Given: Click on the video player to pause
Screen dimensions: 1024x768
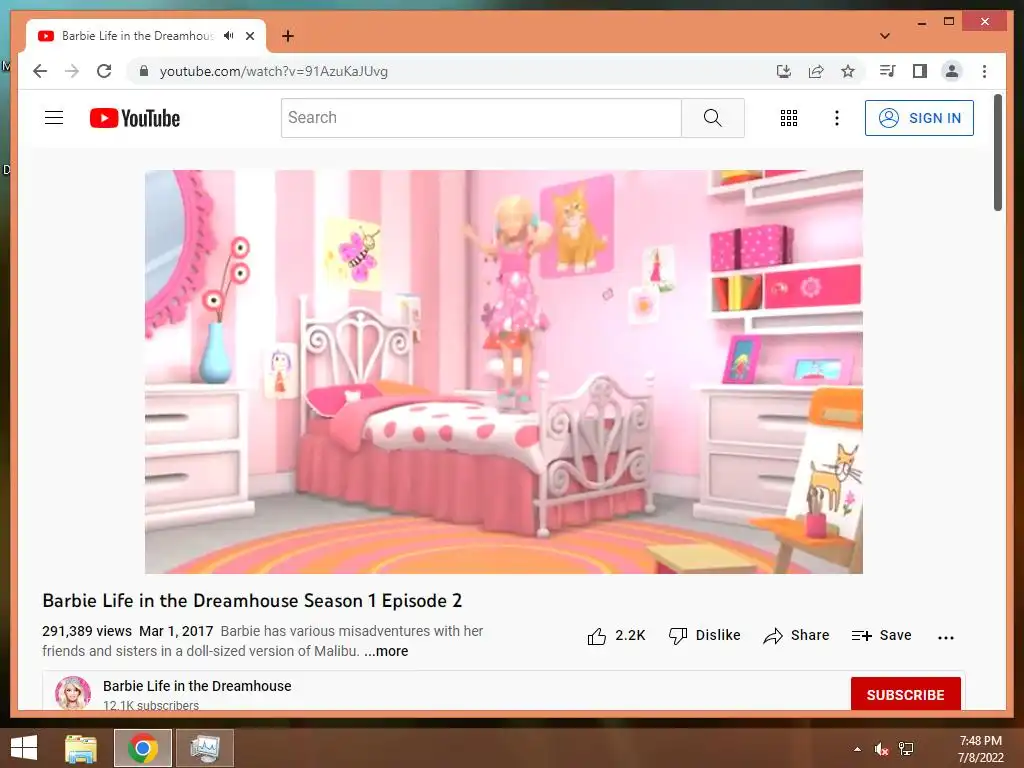Looking at the screenshot, I should point(504,372).
